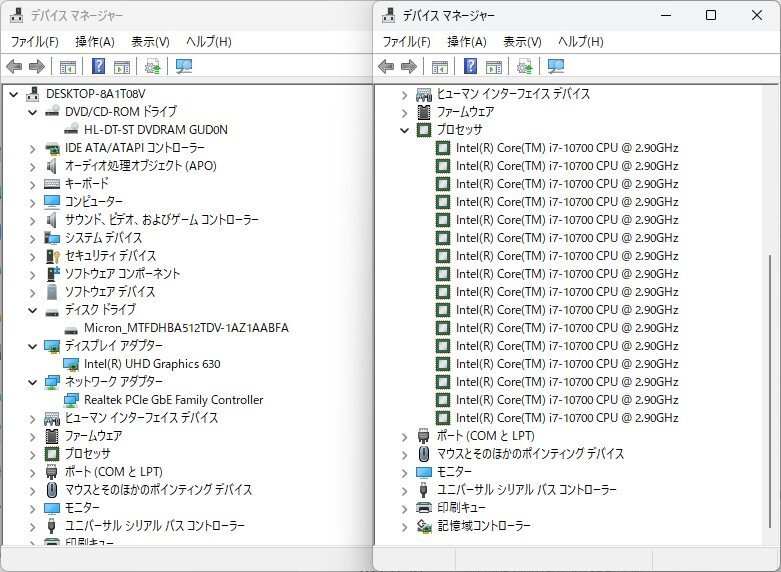The height and width of the screenshot is (572, 781).
Task: Minimize the right Device Manager window
Action: tap(666, 15)
